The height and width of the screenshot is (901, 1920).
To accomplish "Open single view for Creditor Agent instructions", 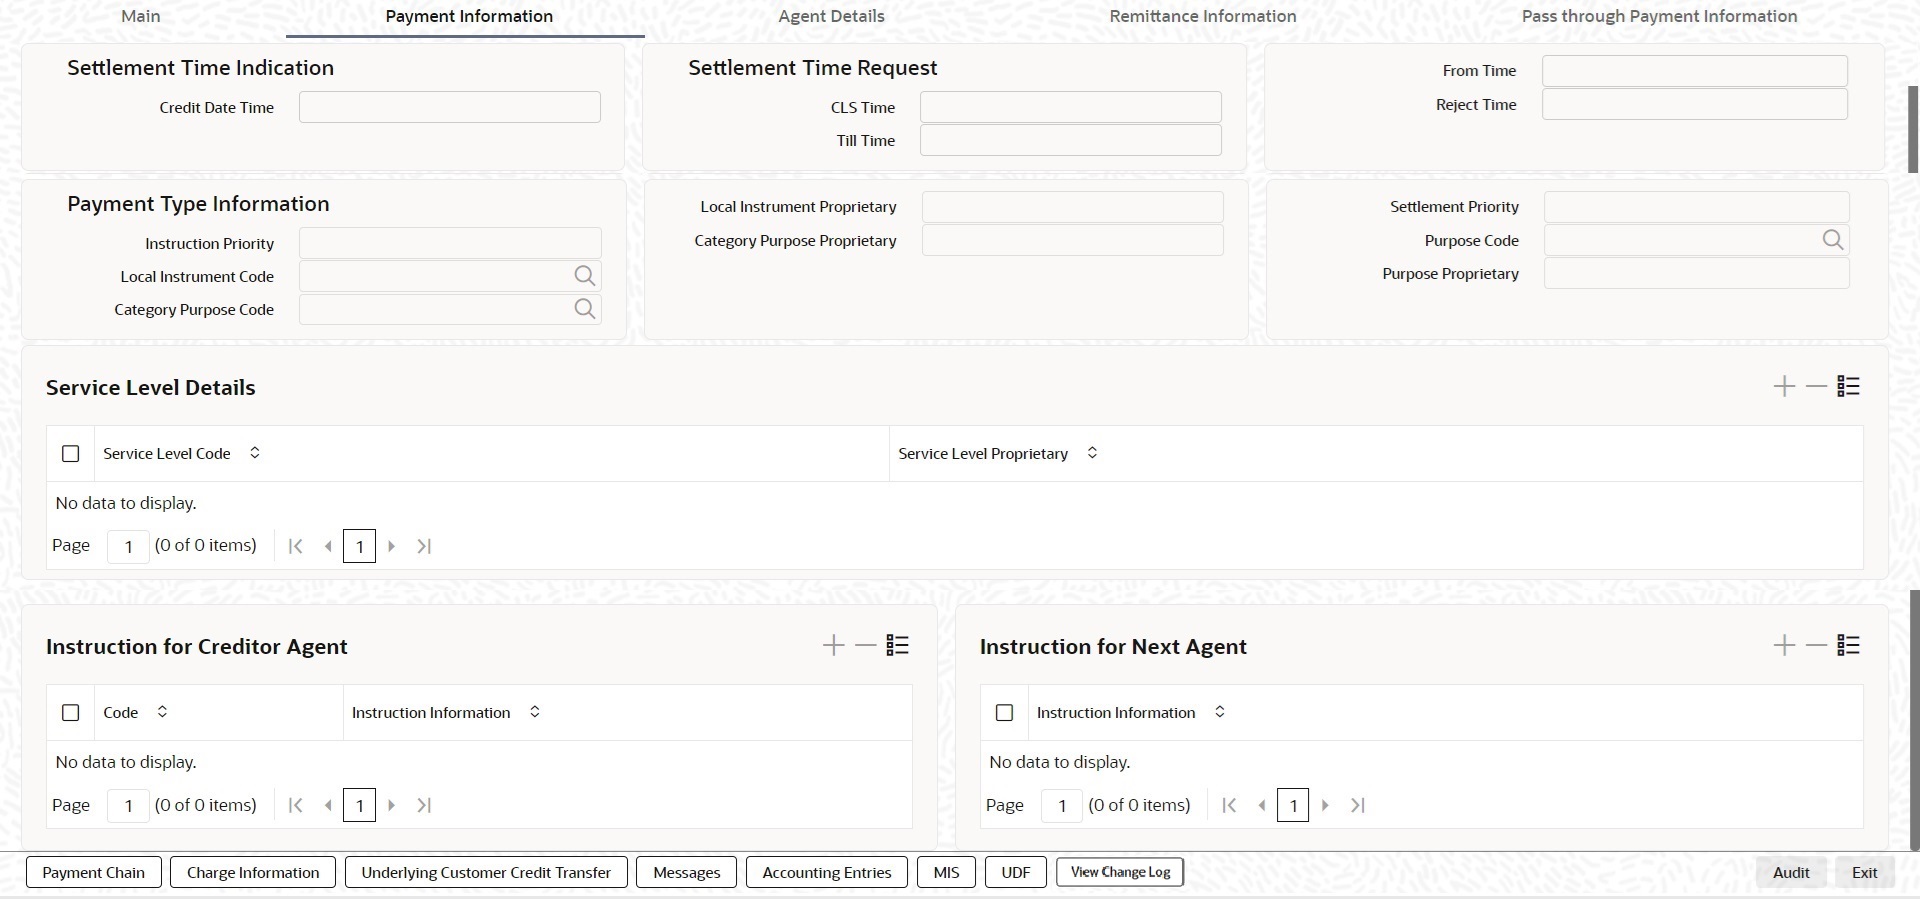I will tap(897, 646).
